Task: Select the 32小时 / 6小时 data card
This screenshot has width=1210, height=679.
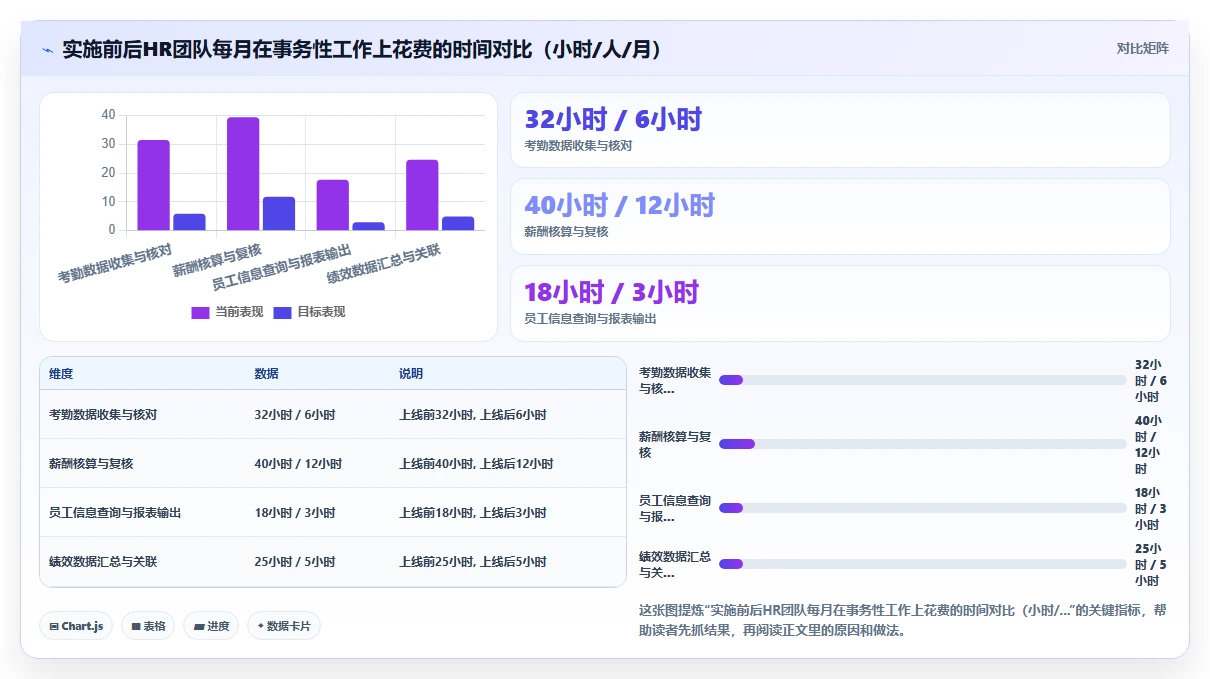Action: tap(840, 130)
